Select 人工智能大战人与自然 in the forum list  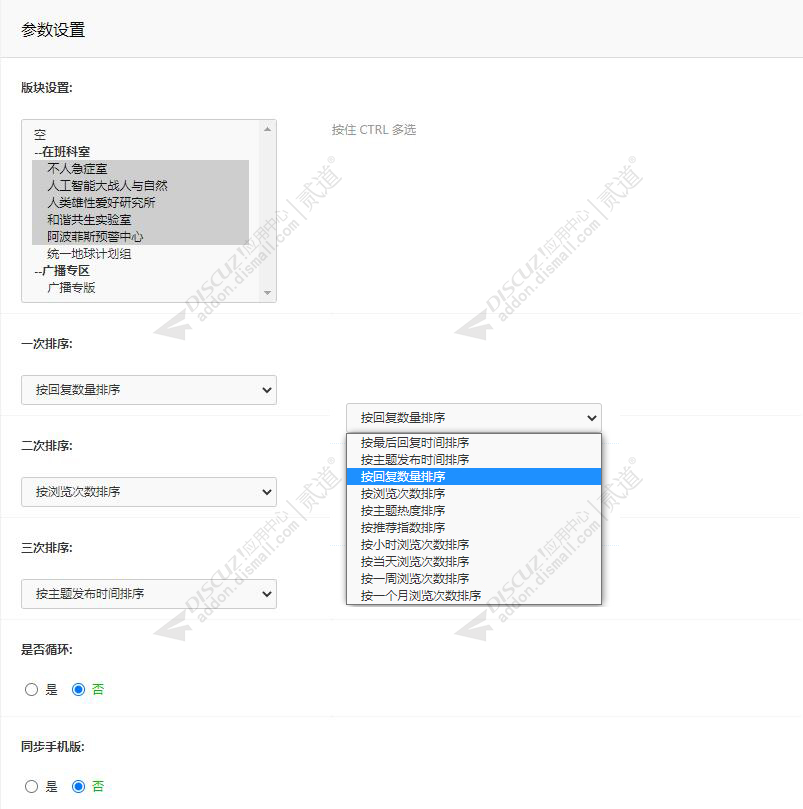140,186
